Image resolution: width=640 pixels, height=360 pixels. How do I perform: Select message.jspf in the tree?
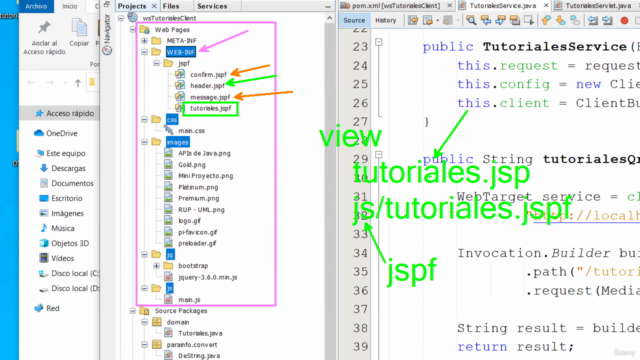coord(210,97)
